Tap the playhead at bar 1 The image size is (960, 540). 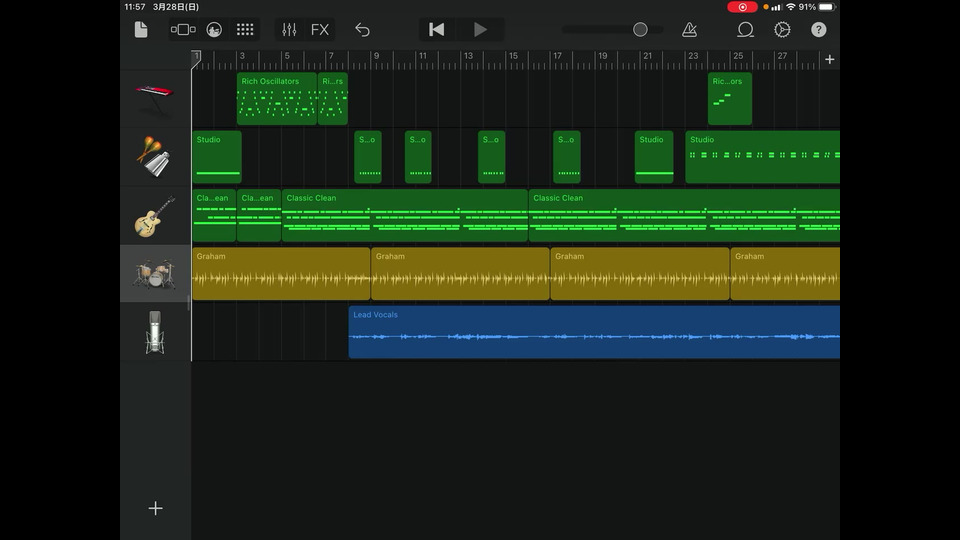coord(196,58)
